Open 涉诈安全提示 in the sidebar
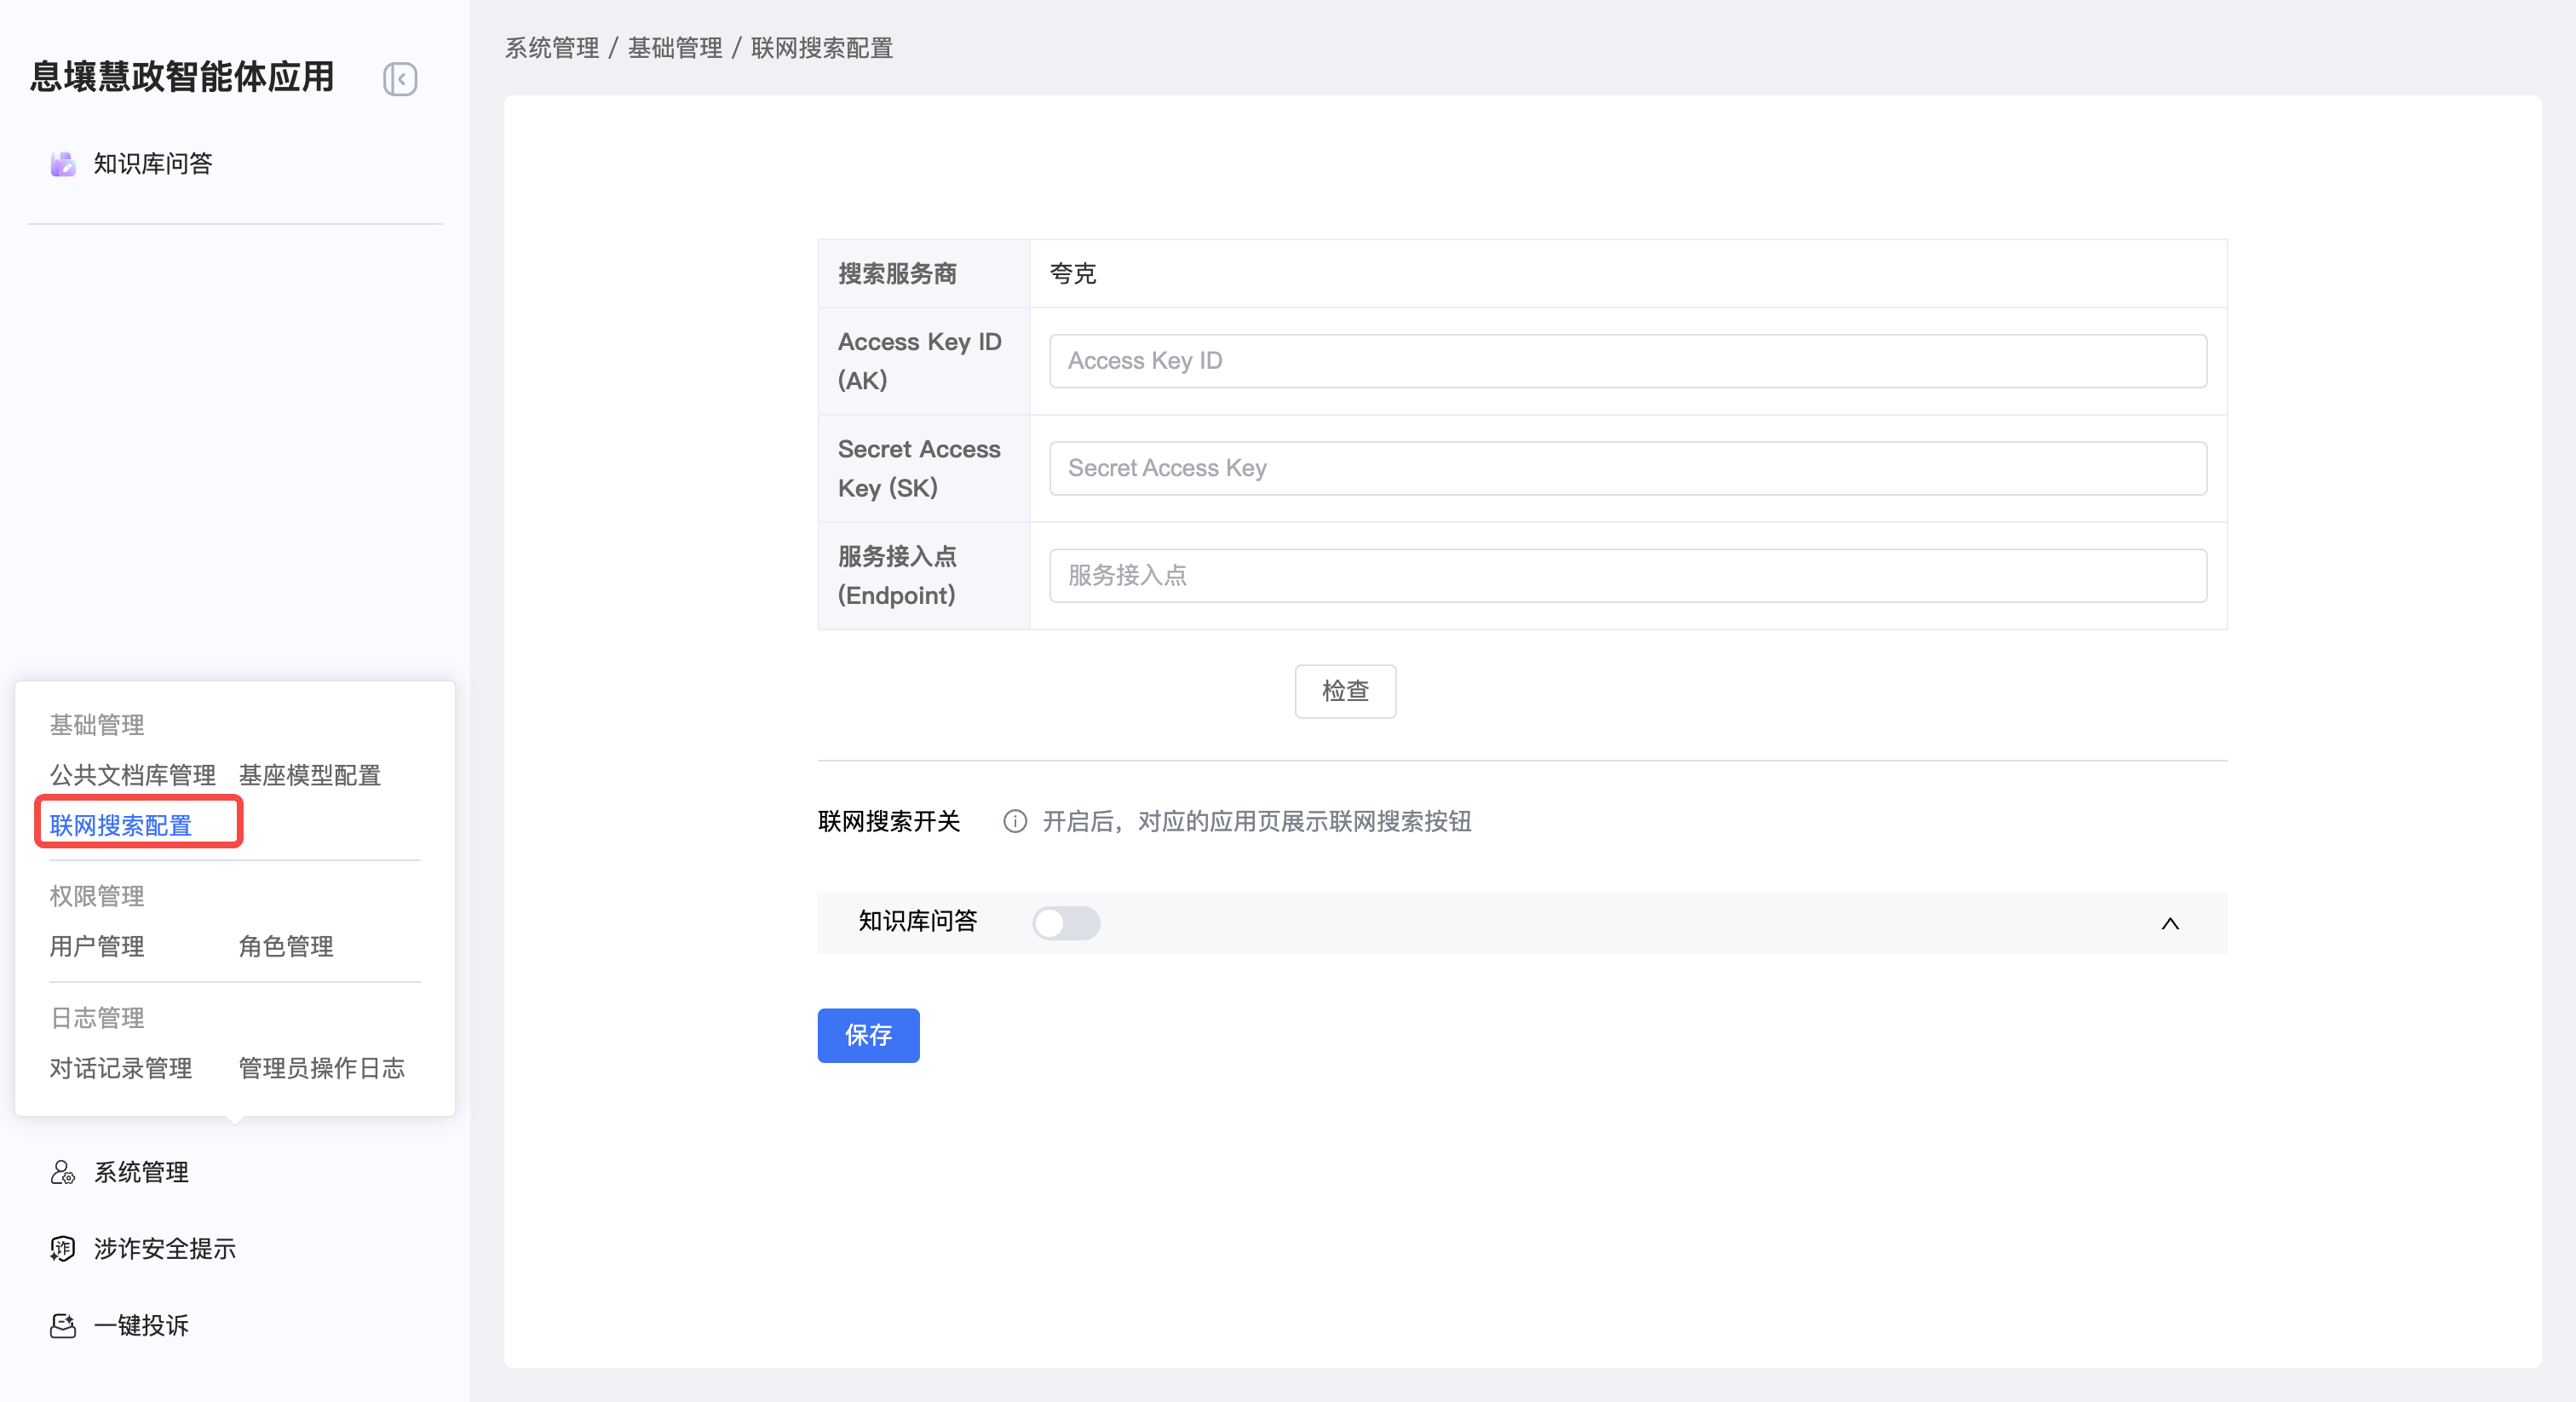2576x1402 pixels. (x=165, y=1248)
